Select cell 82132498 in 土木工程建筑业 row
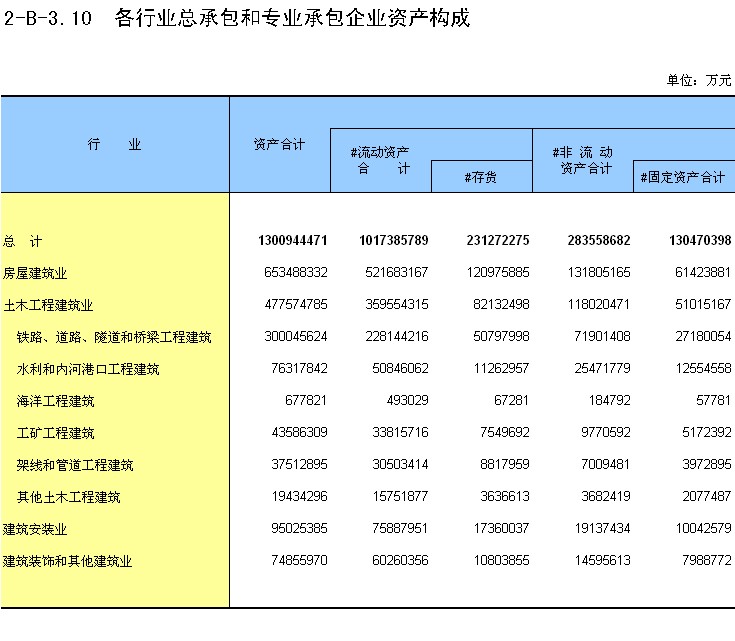735x641 pixels. [x=501, y=304]
